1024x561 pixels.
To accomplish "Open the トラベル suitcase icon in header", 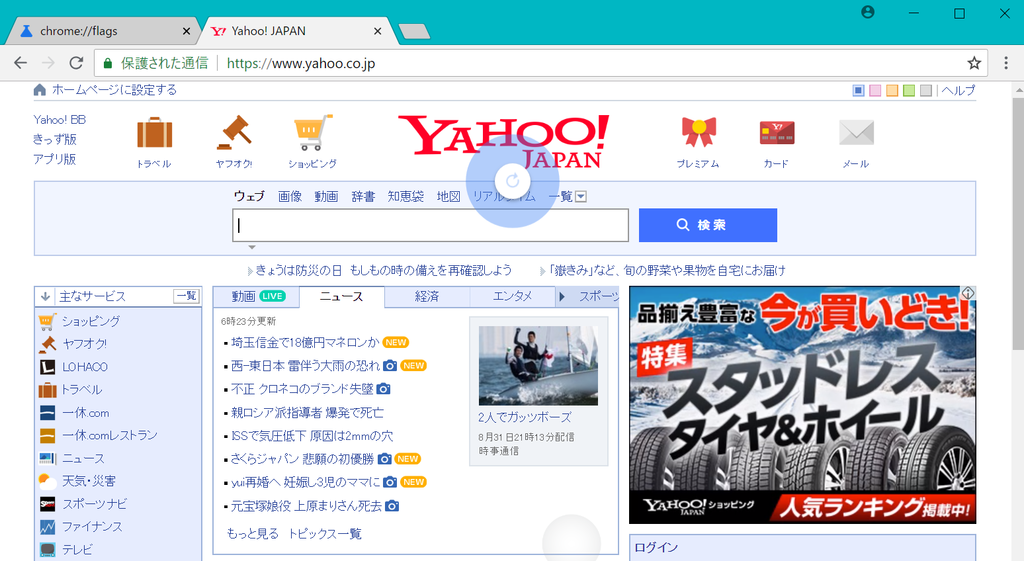I will click(x=154, y=133).
